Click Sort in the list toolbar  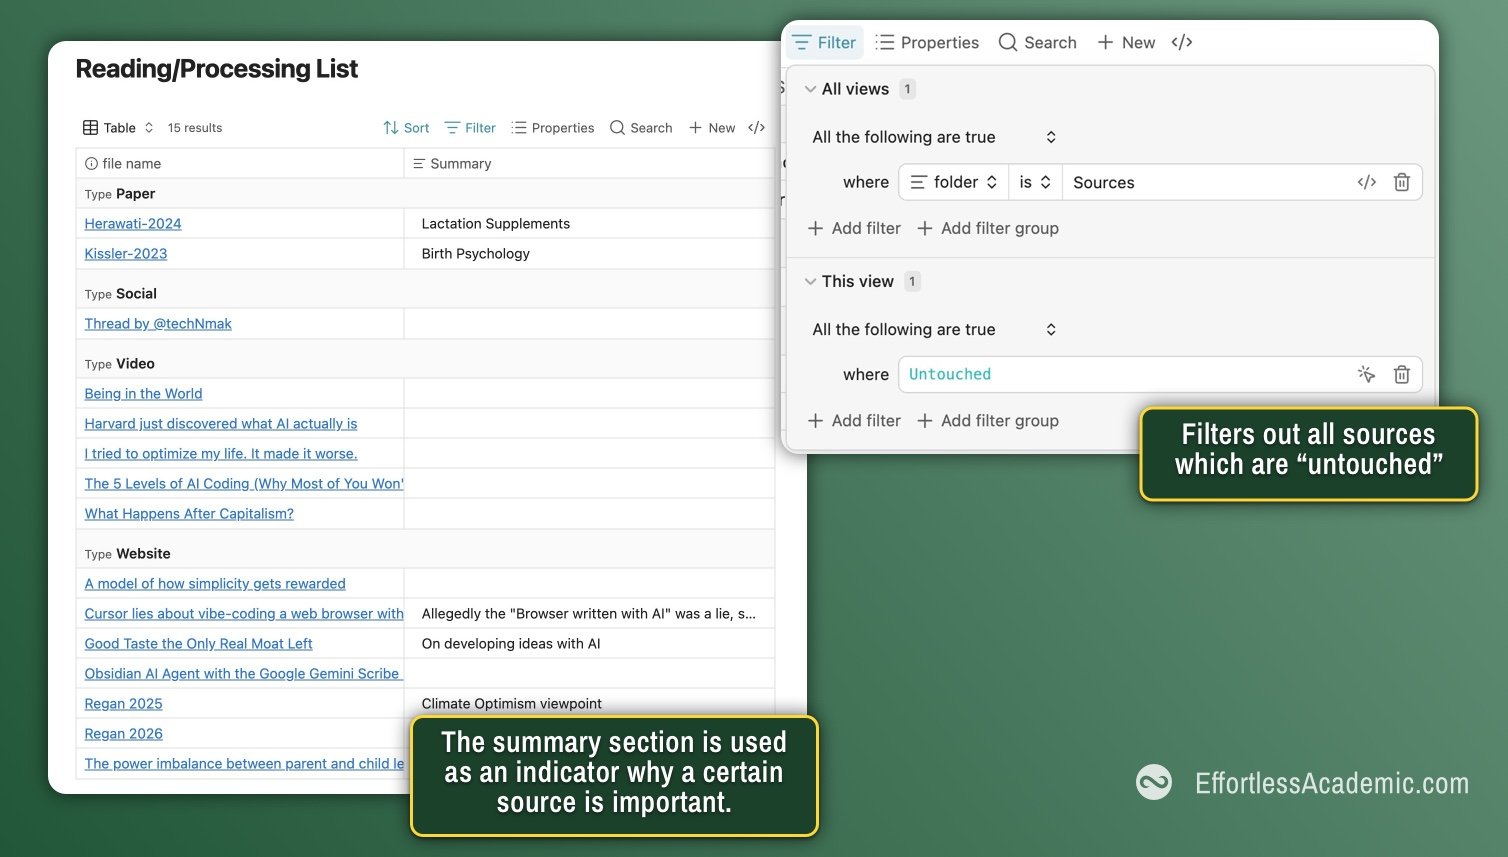point(406,128)
